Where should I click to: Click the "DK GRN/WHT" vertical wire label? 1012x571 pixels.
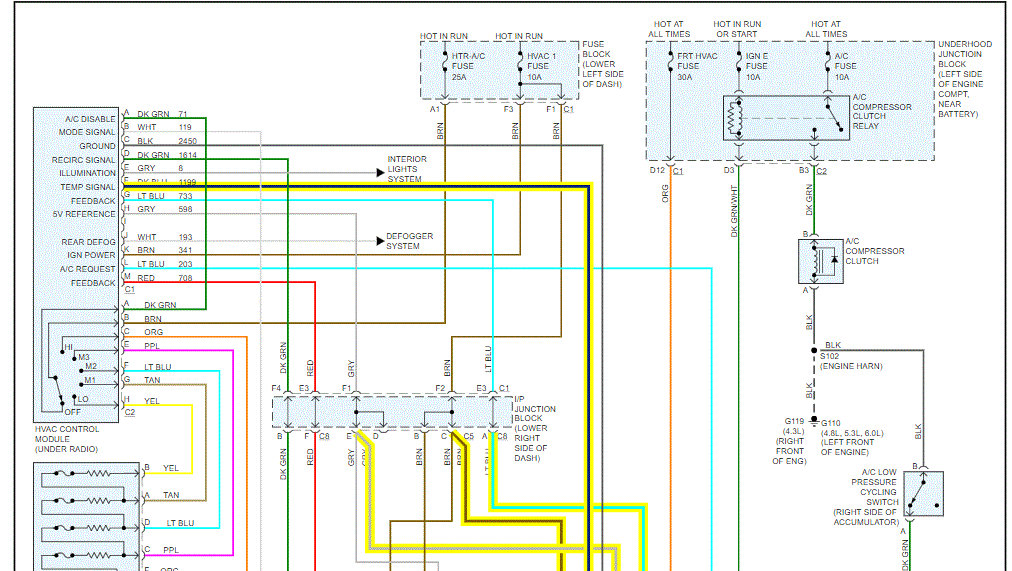[734, 211]
